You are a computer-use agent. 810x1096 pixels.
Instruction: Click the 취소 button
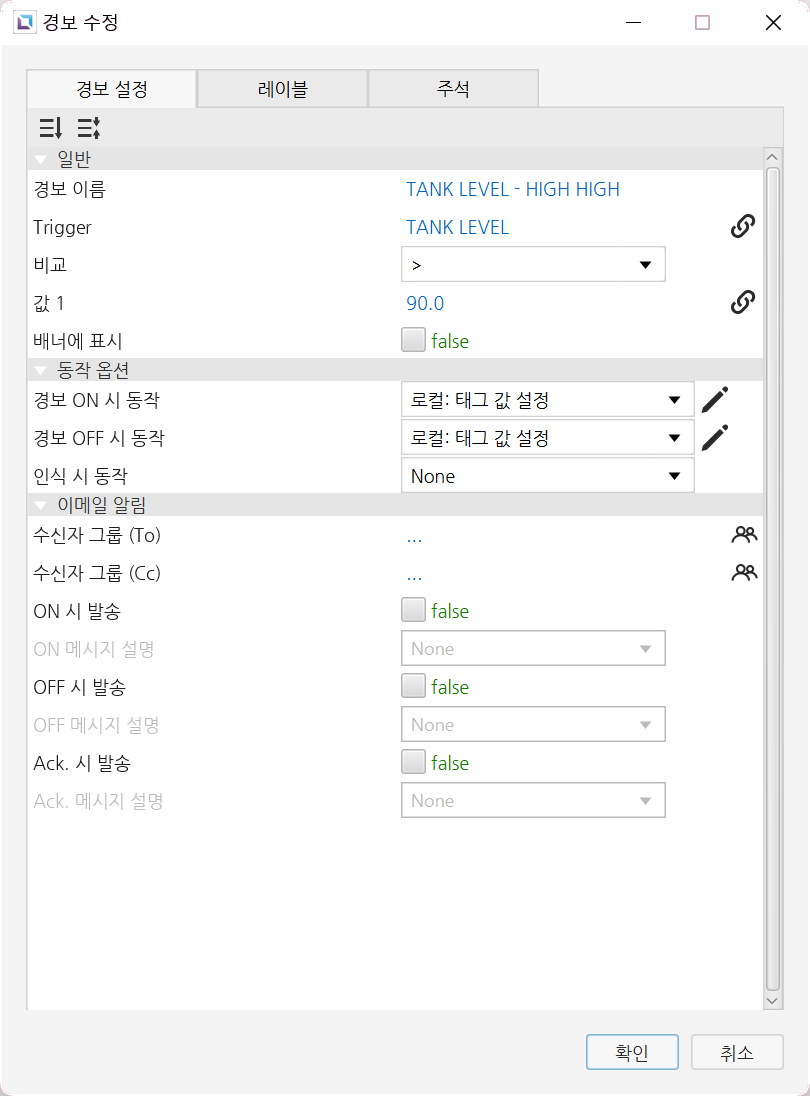point(737,1052)
